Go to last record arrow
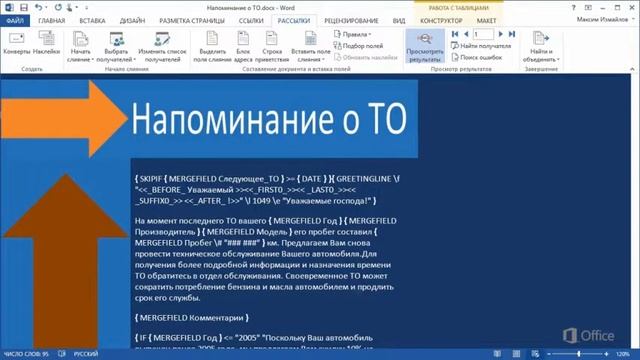This screenshot has width=640, height=360. (512, 34)
